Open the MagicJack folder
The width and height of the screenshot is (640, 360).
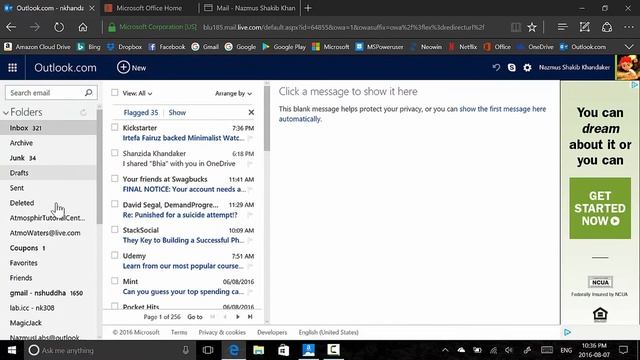point(48,323)
